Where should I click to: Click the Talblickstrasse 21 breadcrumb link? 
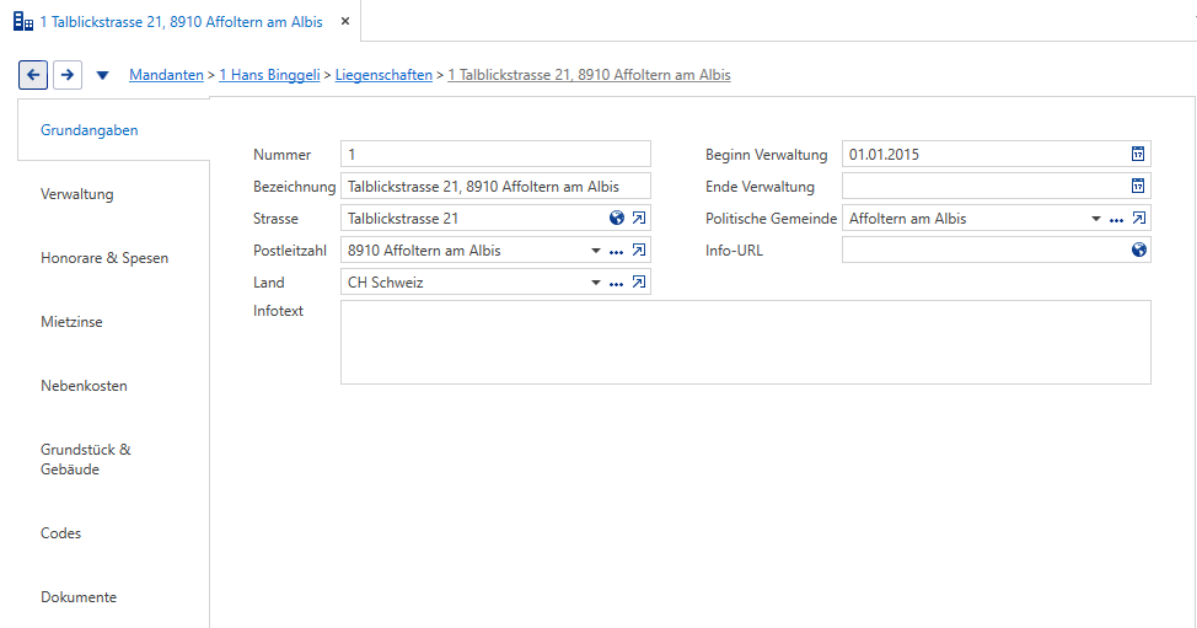589,75
